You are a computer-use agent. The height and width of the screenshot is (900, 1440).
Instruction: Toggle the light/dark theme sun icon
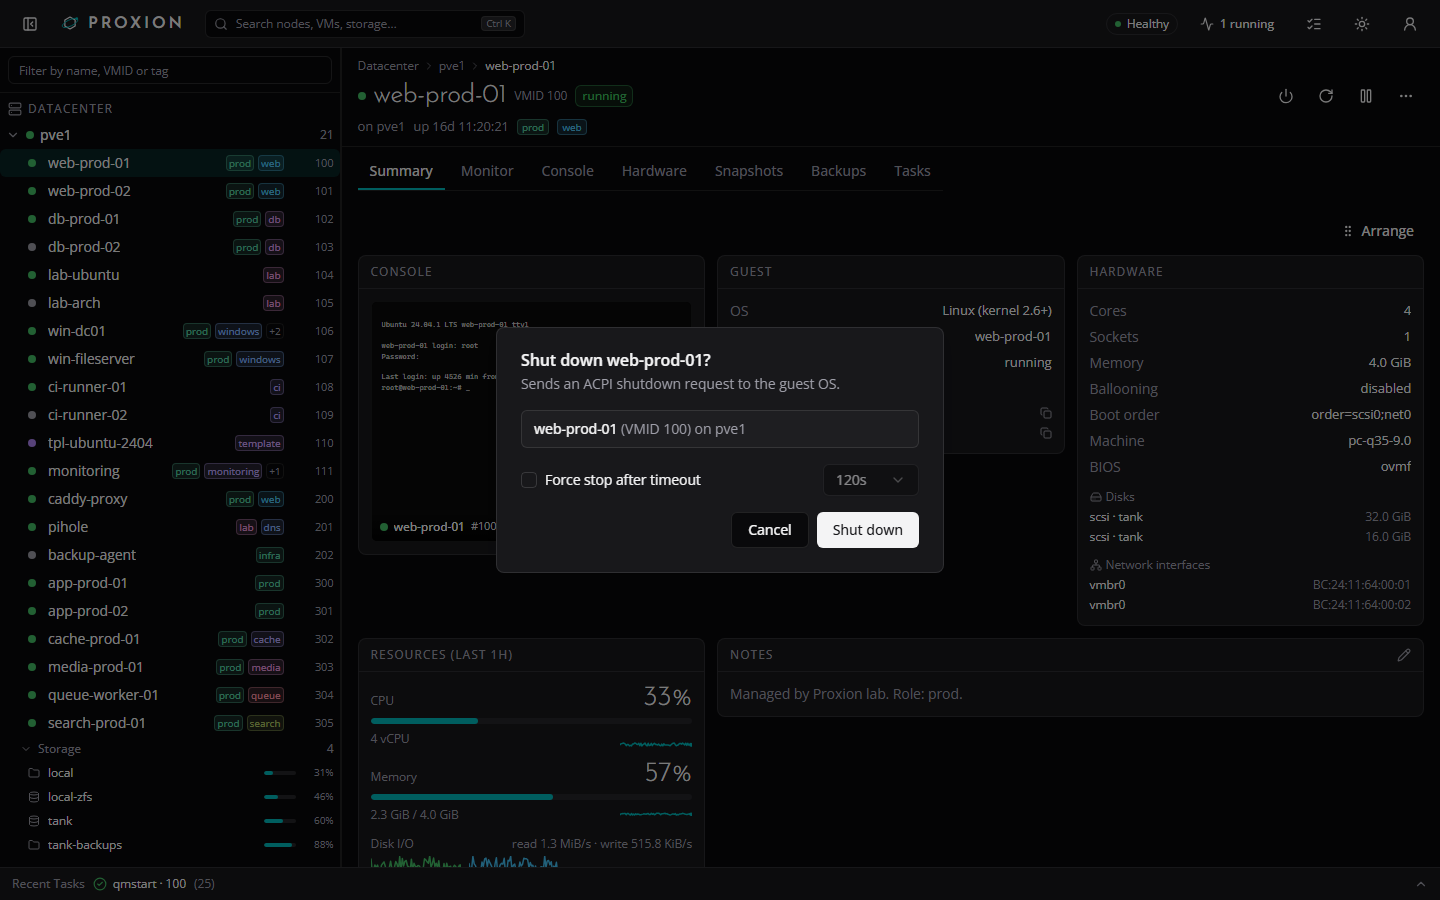(1362, 24)
